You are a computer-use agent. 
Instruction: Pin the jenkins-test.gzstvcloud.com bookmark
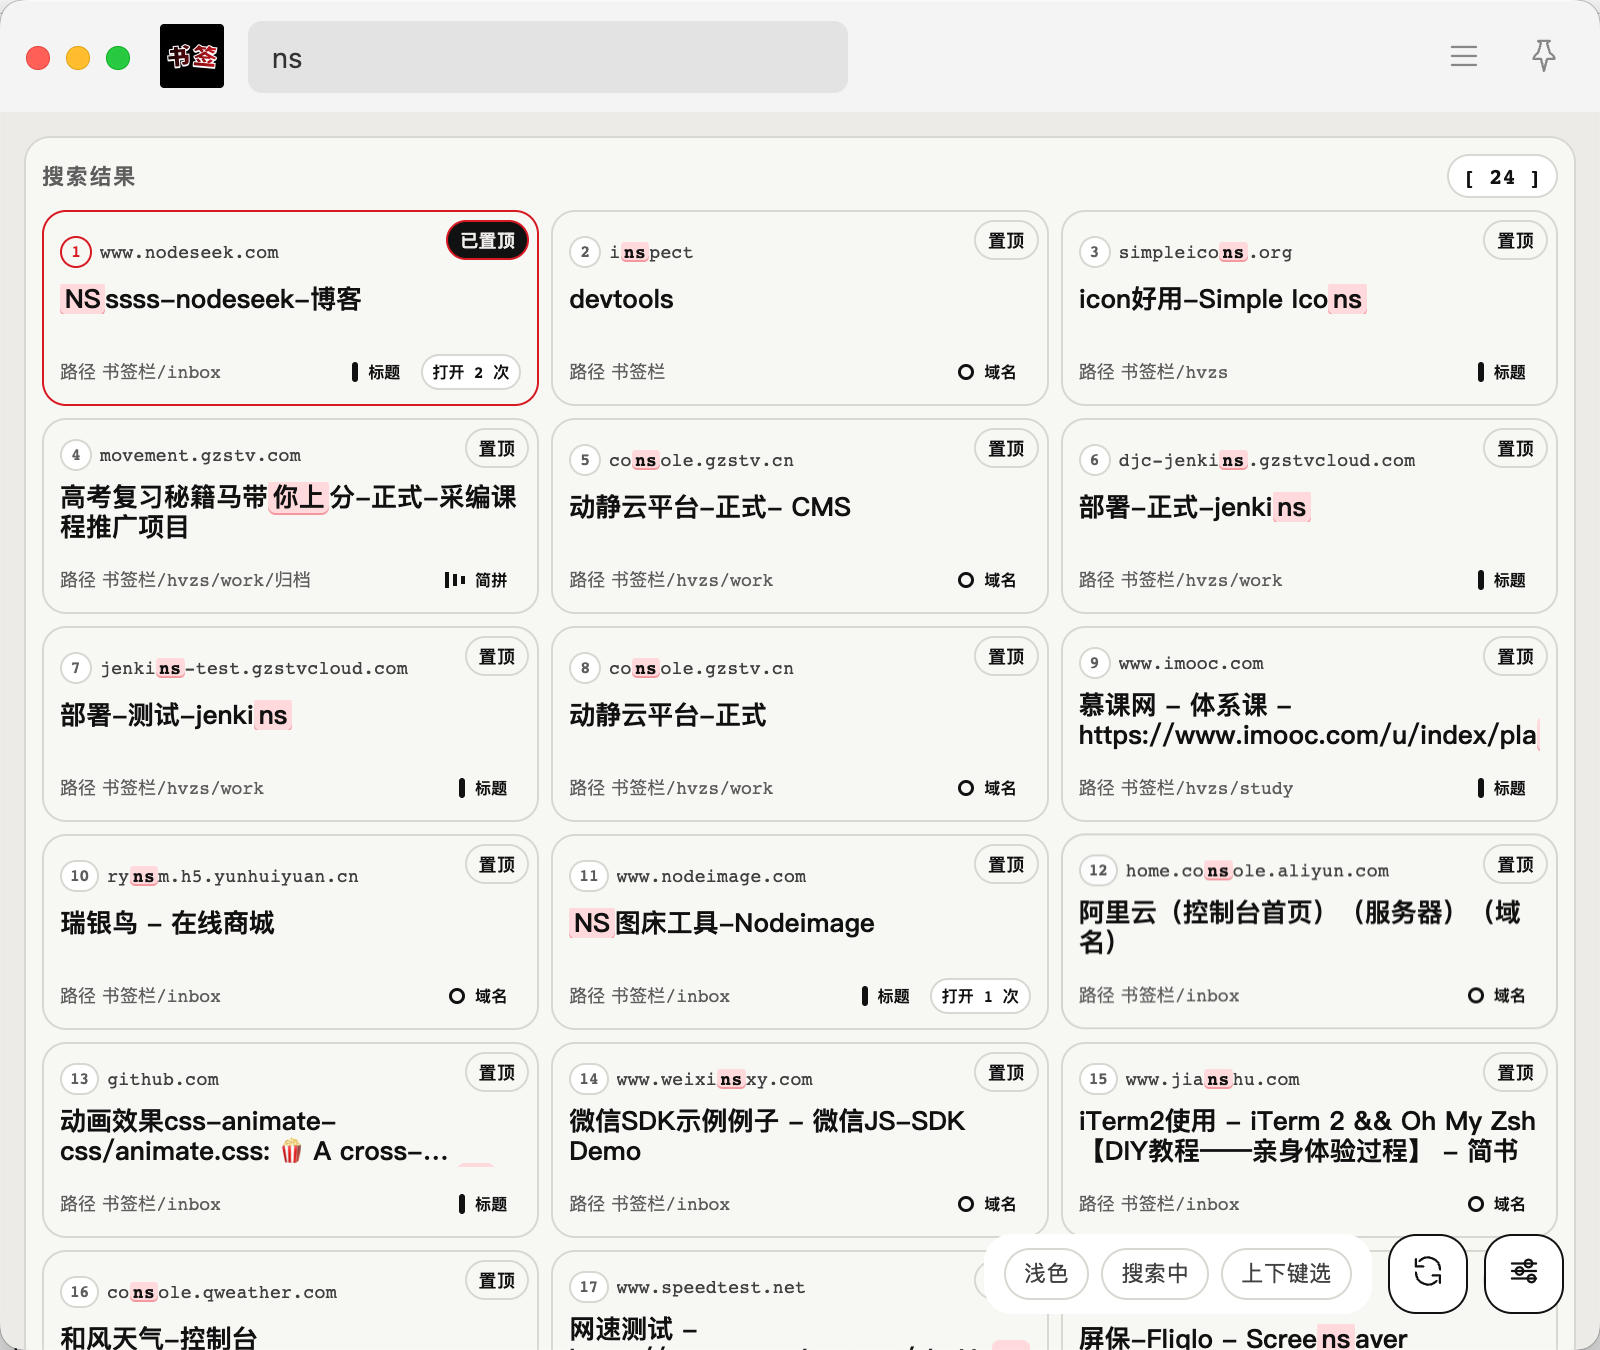[497, 656]
